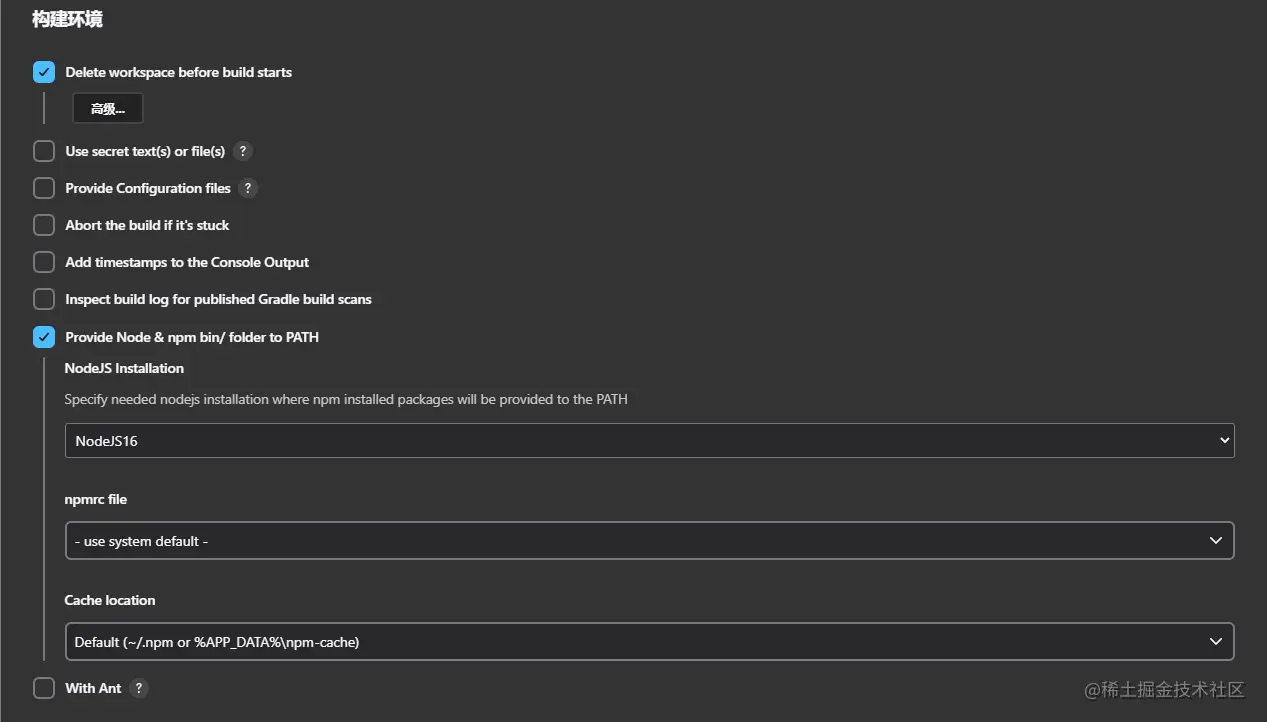Check Provide Configuration files option
1267x722 pixels.
click(x=44, y=188)
